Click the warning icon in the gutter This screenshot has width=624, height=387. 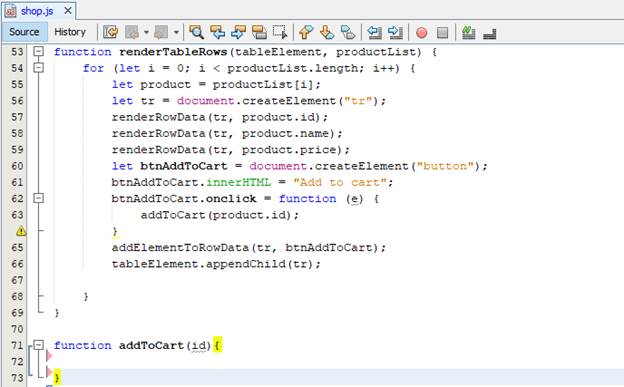click(x=21, y=231)
